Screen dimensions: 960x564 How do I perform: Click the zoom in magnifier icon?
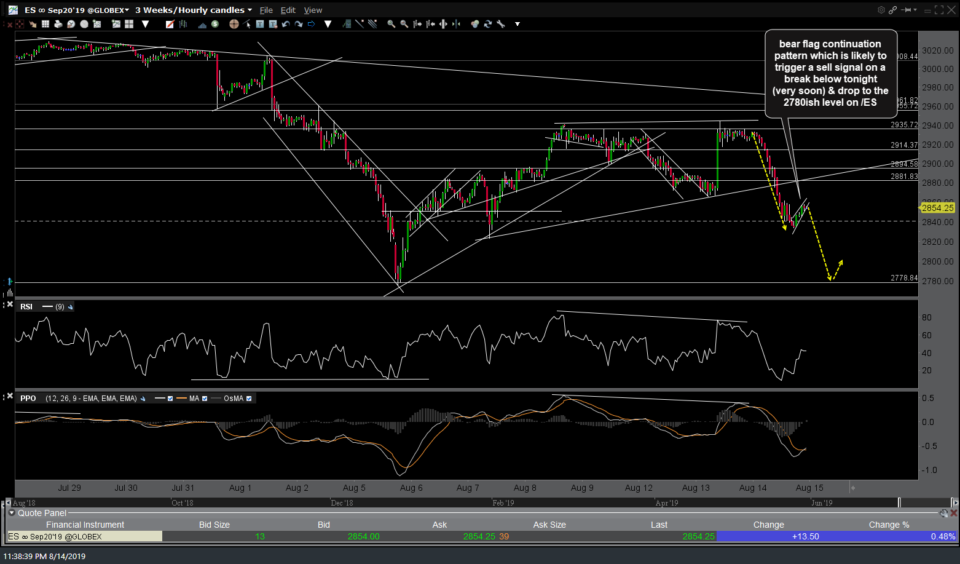(391, 24)
